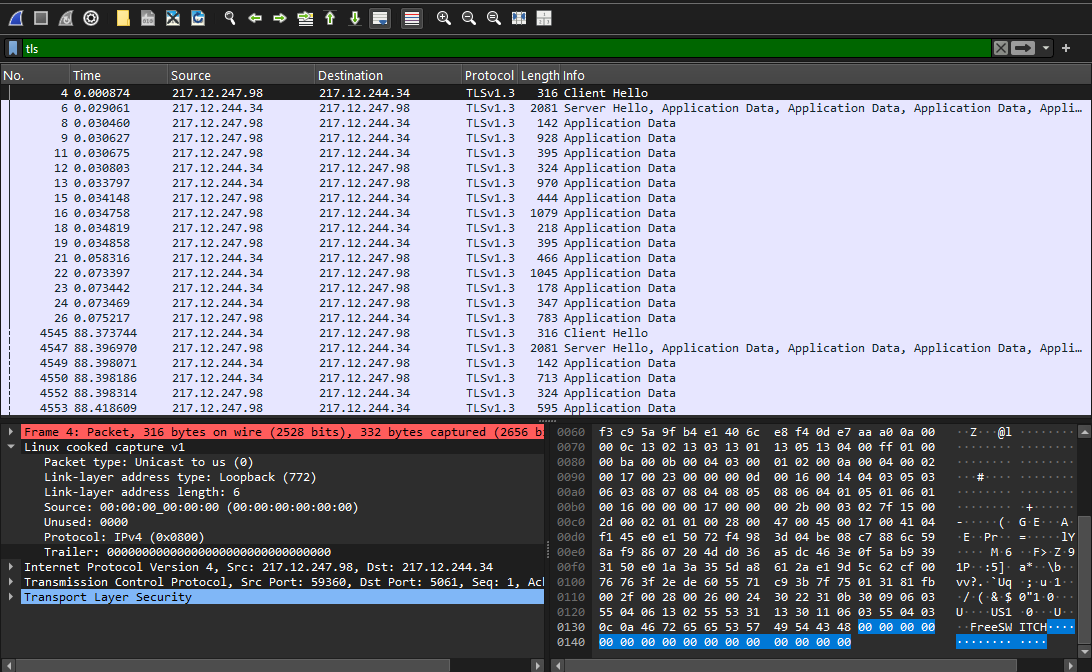This screenshot has height=672, width=1092.
Task: Jump to the first packet arrow
Action: (330, 18)
